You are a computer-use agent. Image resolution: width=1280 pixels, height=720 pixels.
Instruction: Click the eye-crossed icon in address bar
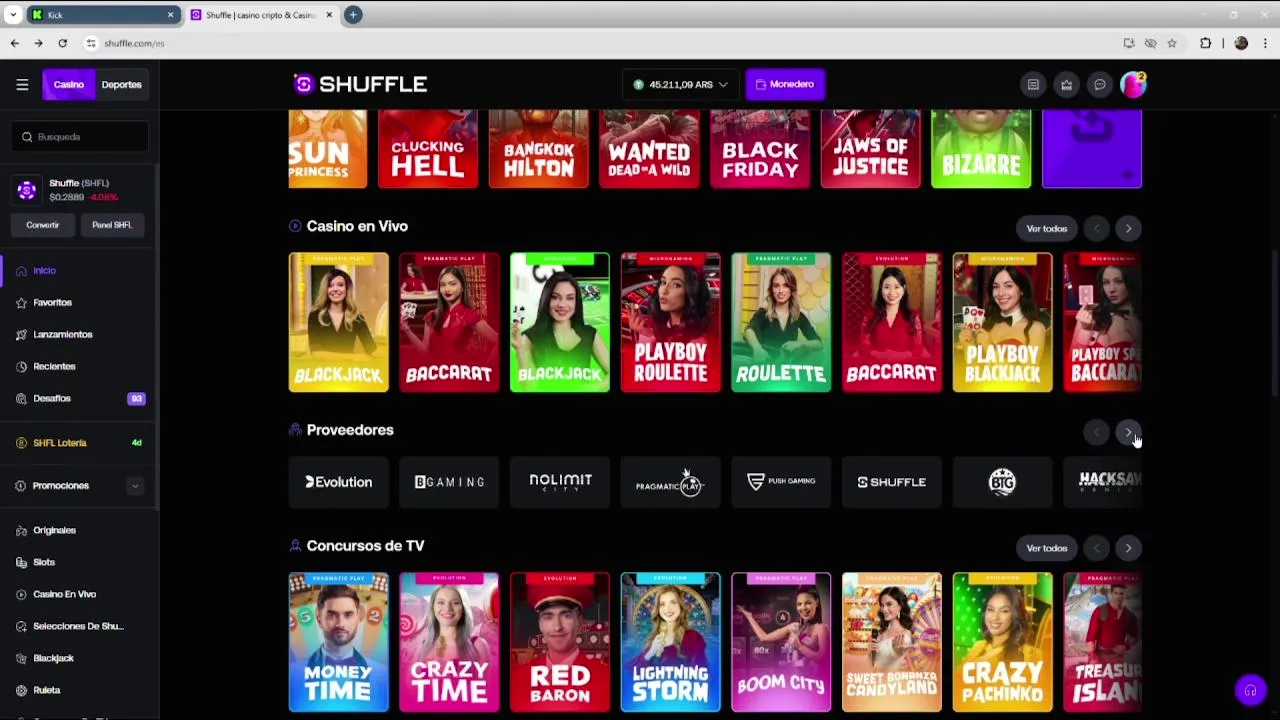tap(1150, 43)
